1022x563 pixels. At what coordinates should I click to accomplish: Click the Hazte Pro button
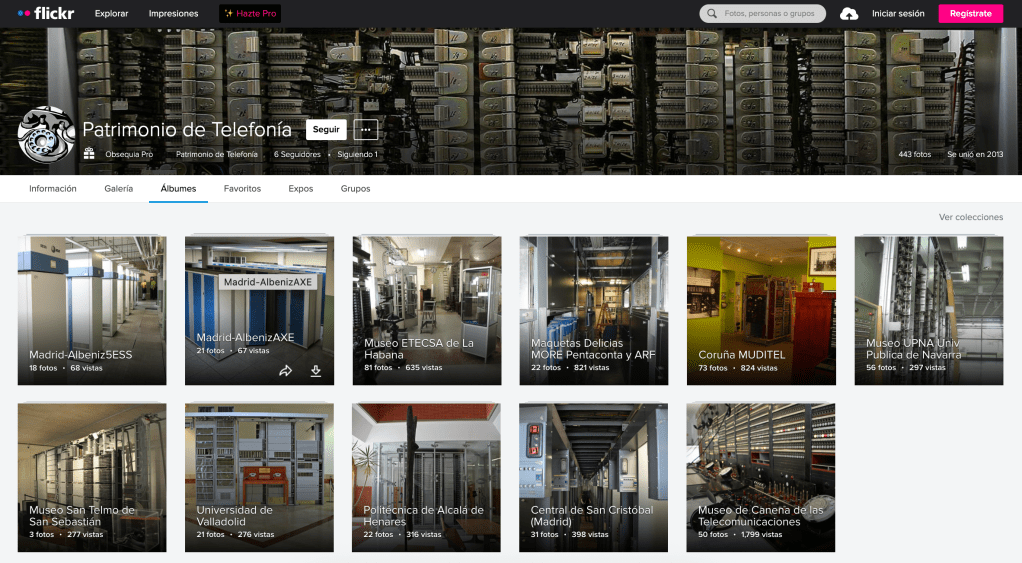pyautogui.click(x=250, y=14)
